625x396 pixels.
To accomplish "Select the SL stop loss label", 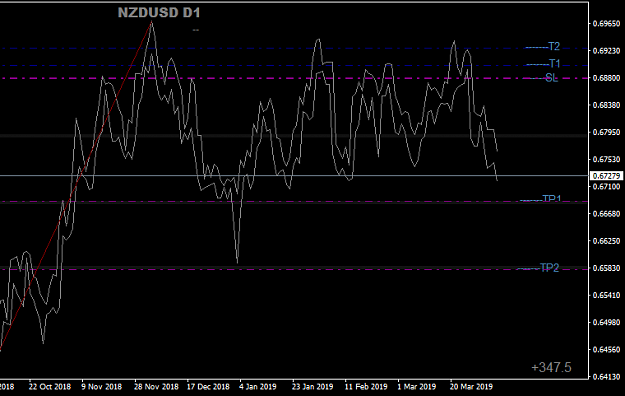I will coord(551,78).
